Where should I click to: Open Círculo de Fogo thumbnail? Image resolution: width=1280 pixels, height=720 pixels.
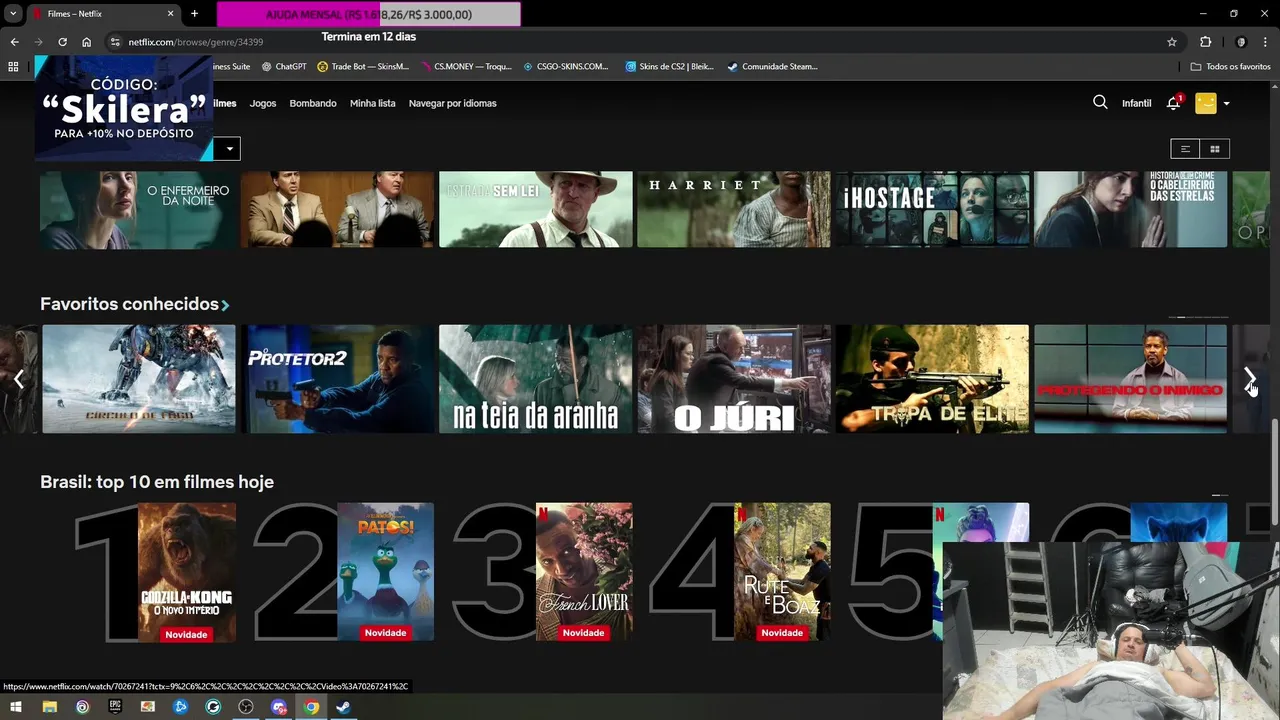click(139, 379)
